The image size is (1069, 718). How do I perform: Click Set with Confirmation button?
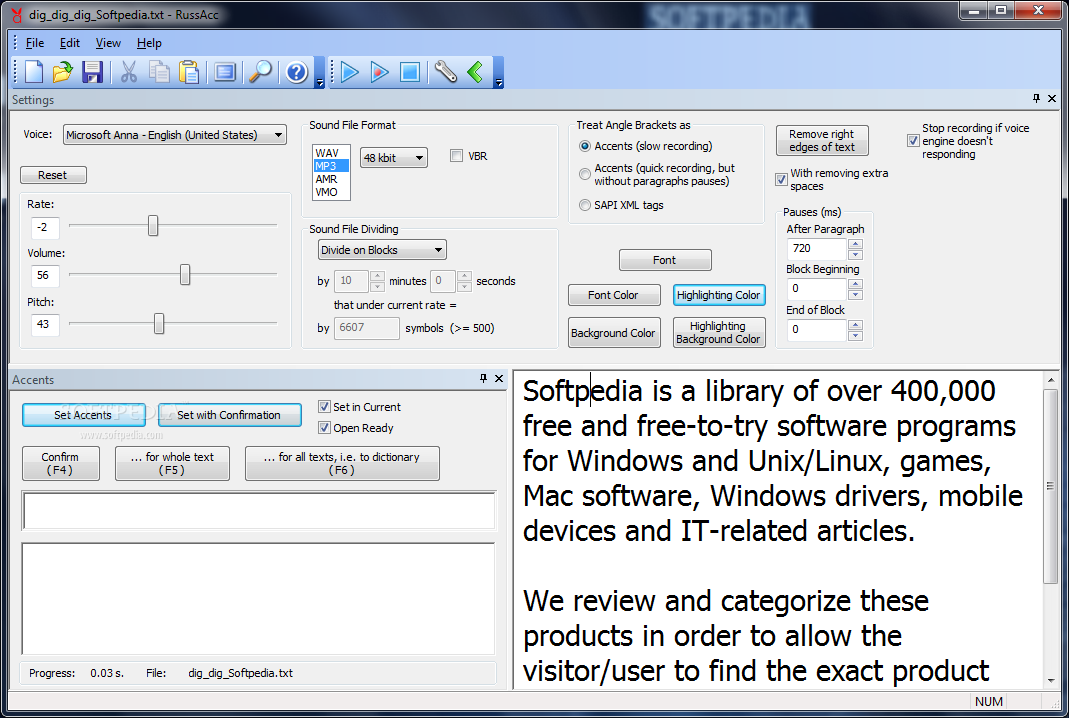point(229,415)
